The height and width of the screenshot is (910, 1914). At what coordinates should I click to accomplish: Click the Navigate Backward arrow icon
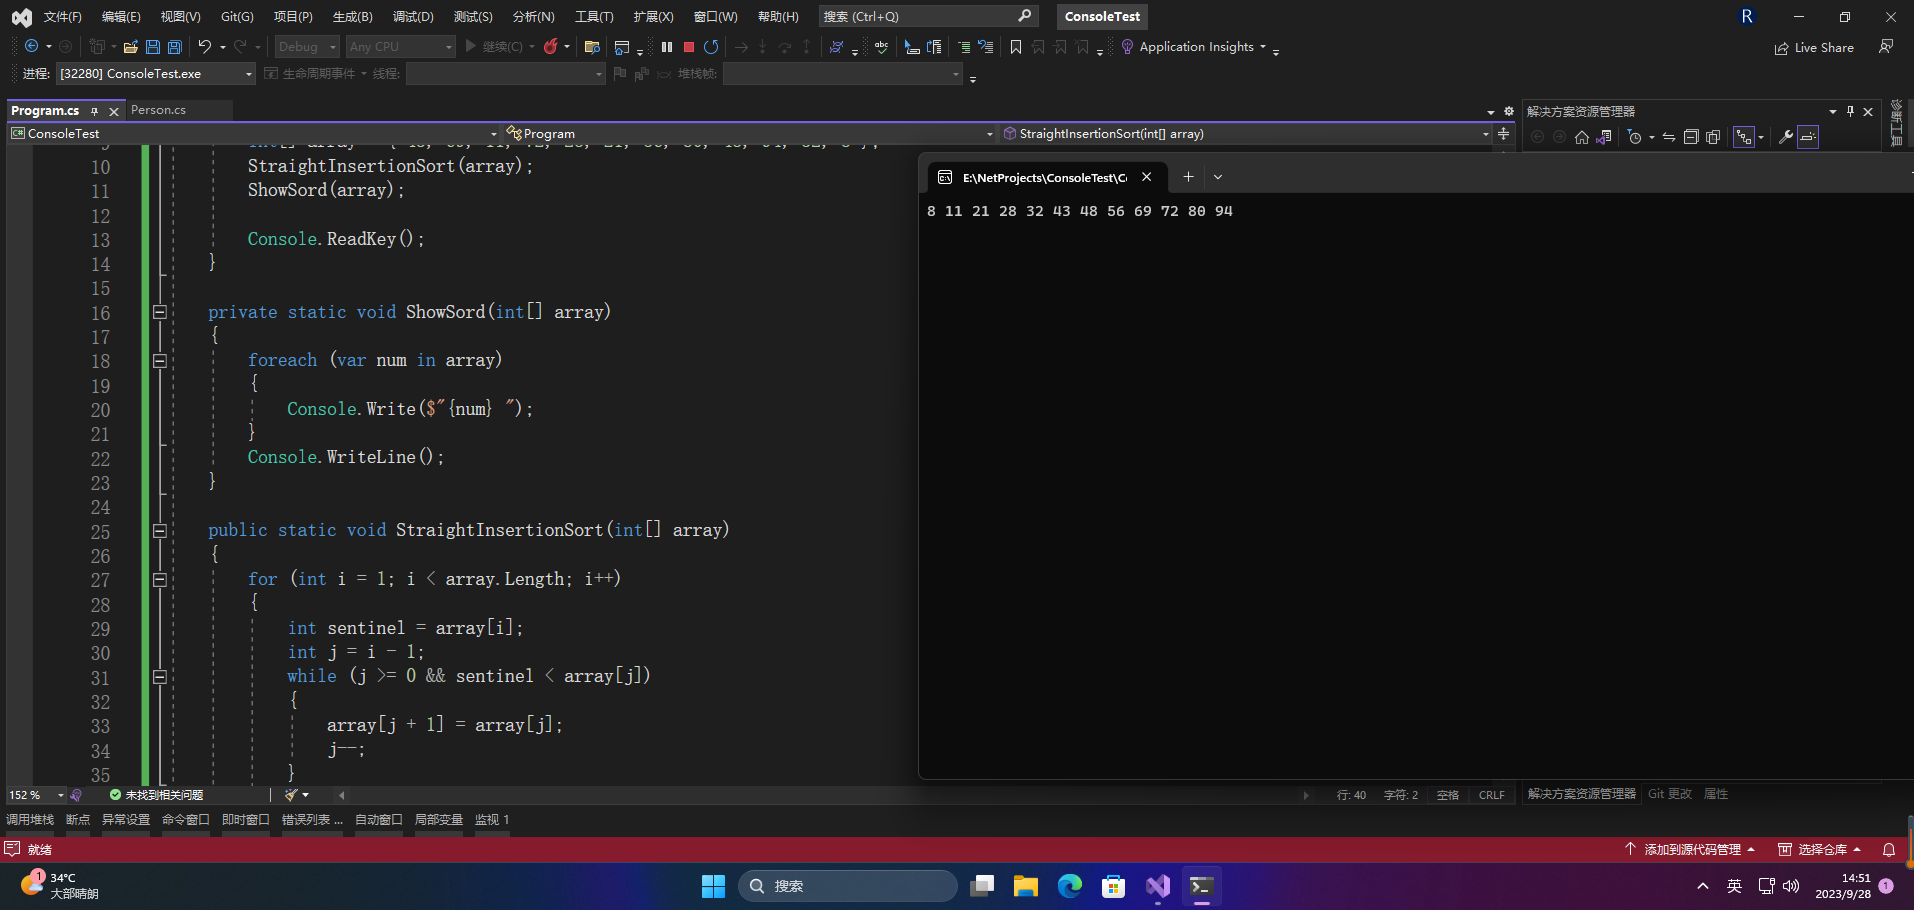pos(32,47)
